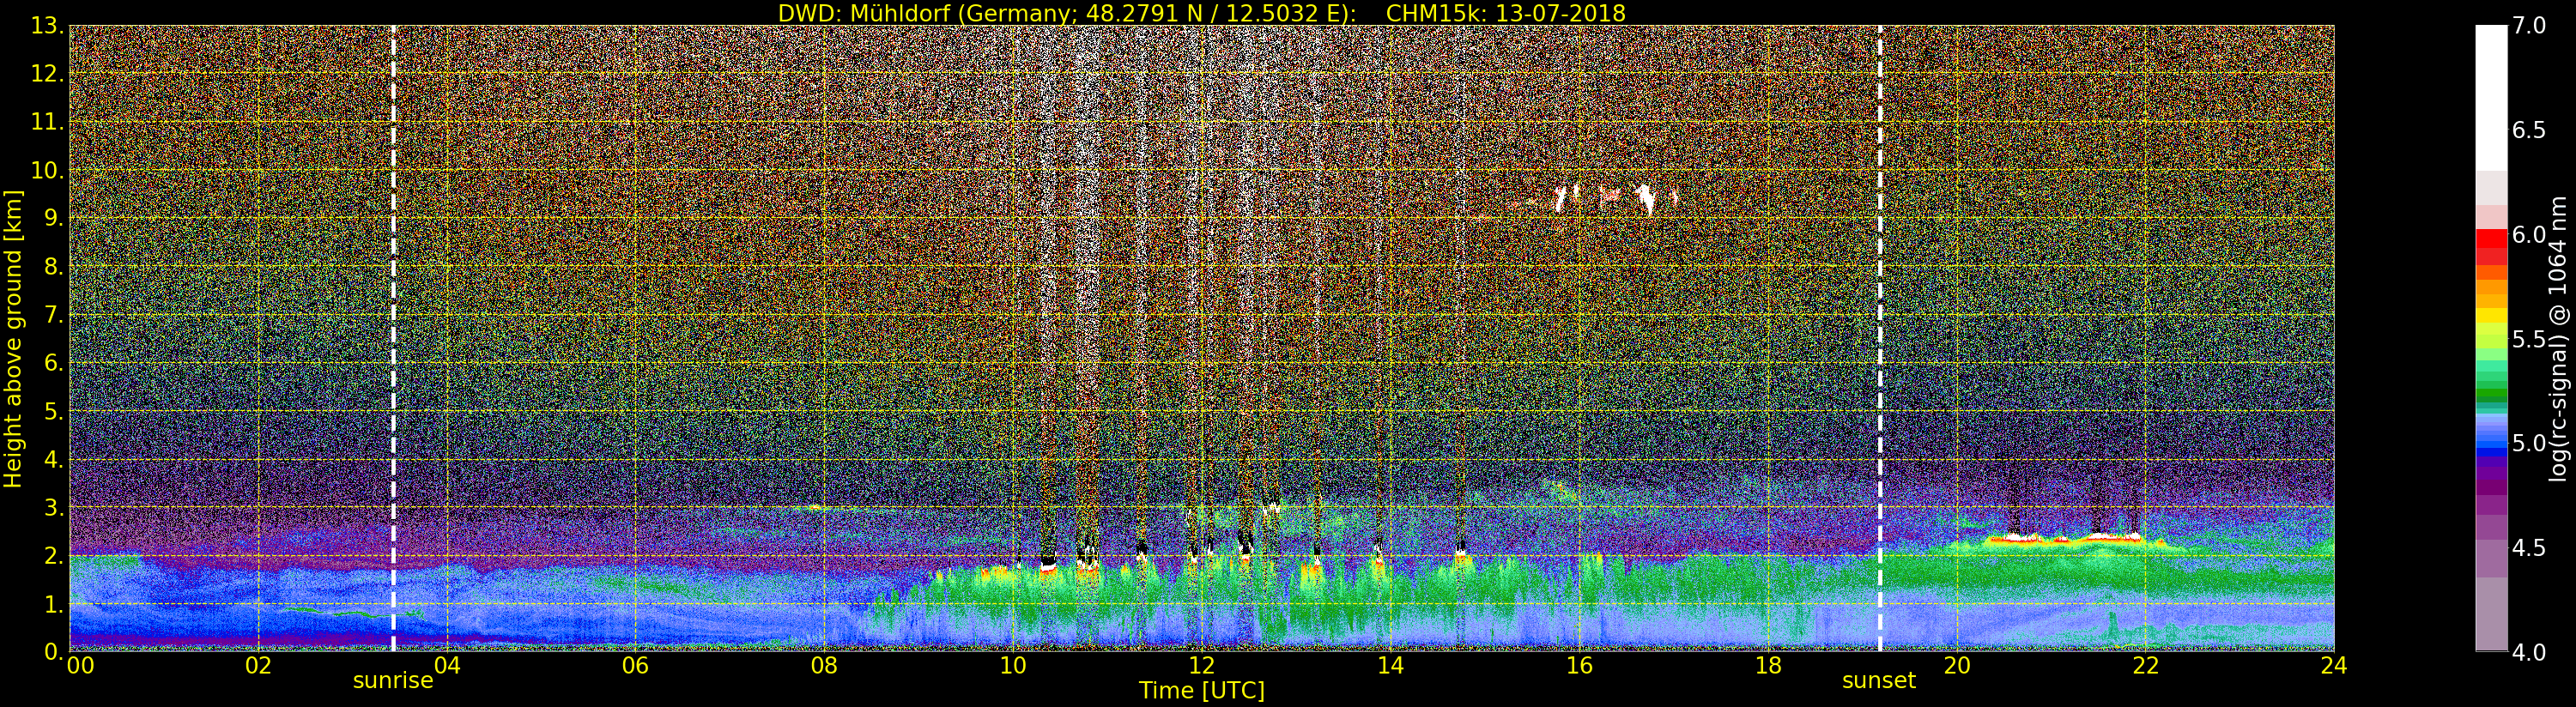Click the '14' time tick label
2576x707 pixels.
pos(1390,666)
